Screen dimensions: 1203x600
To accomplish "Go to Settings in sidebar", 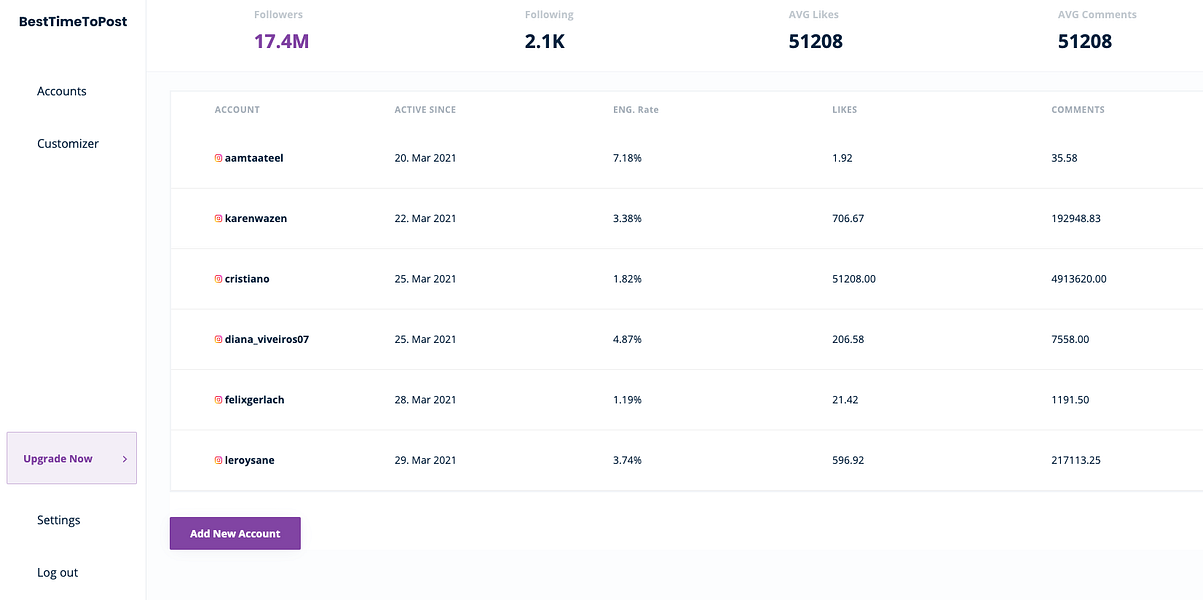I will pos(59,520).
